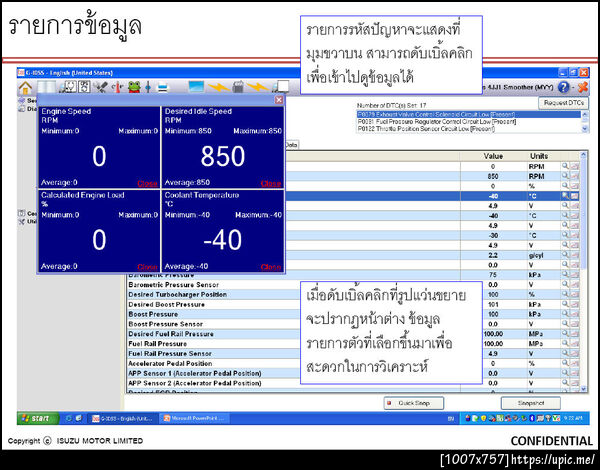
Task: Click the printer icon in toolbar
Action: pos(163,88)
